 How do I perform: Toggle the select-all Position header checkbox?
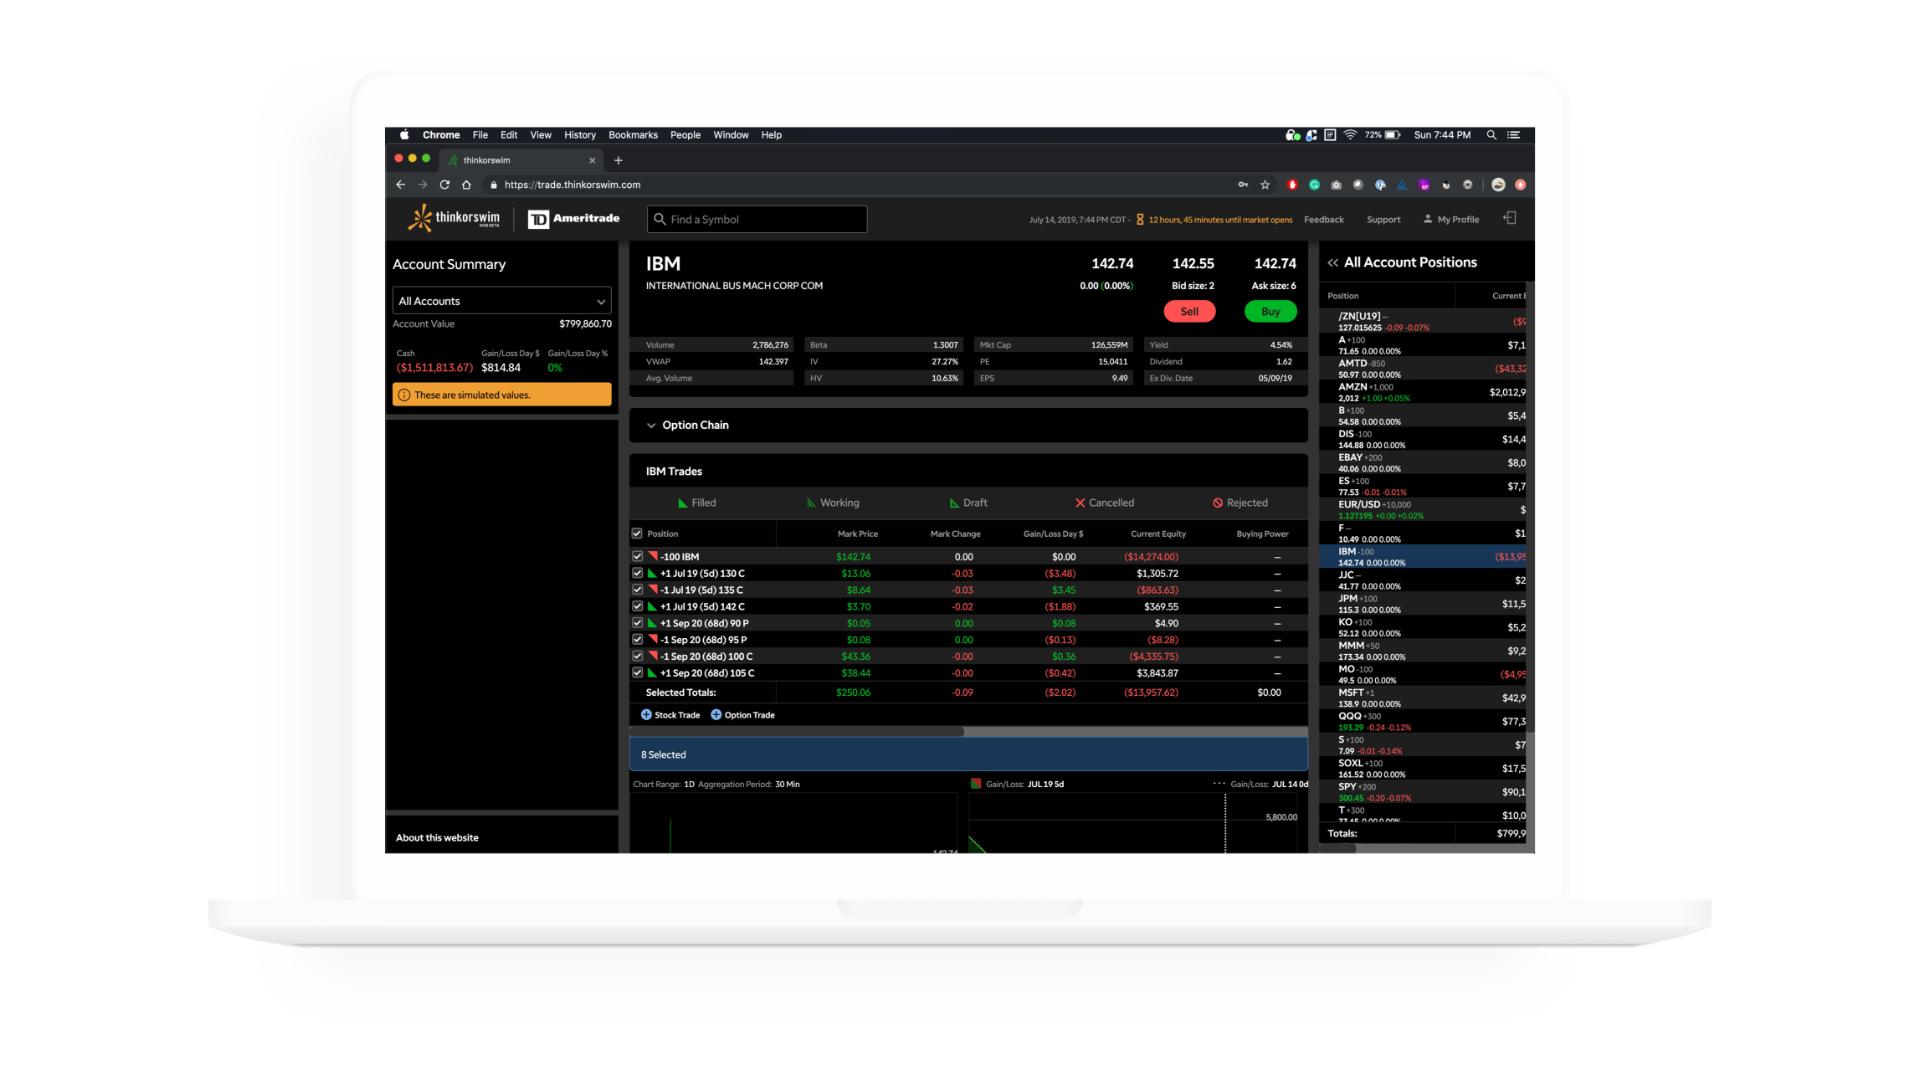point(637,533)
